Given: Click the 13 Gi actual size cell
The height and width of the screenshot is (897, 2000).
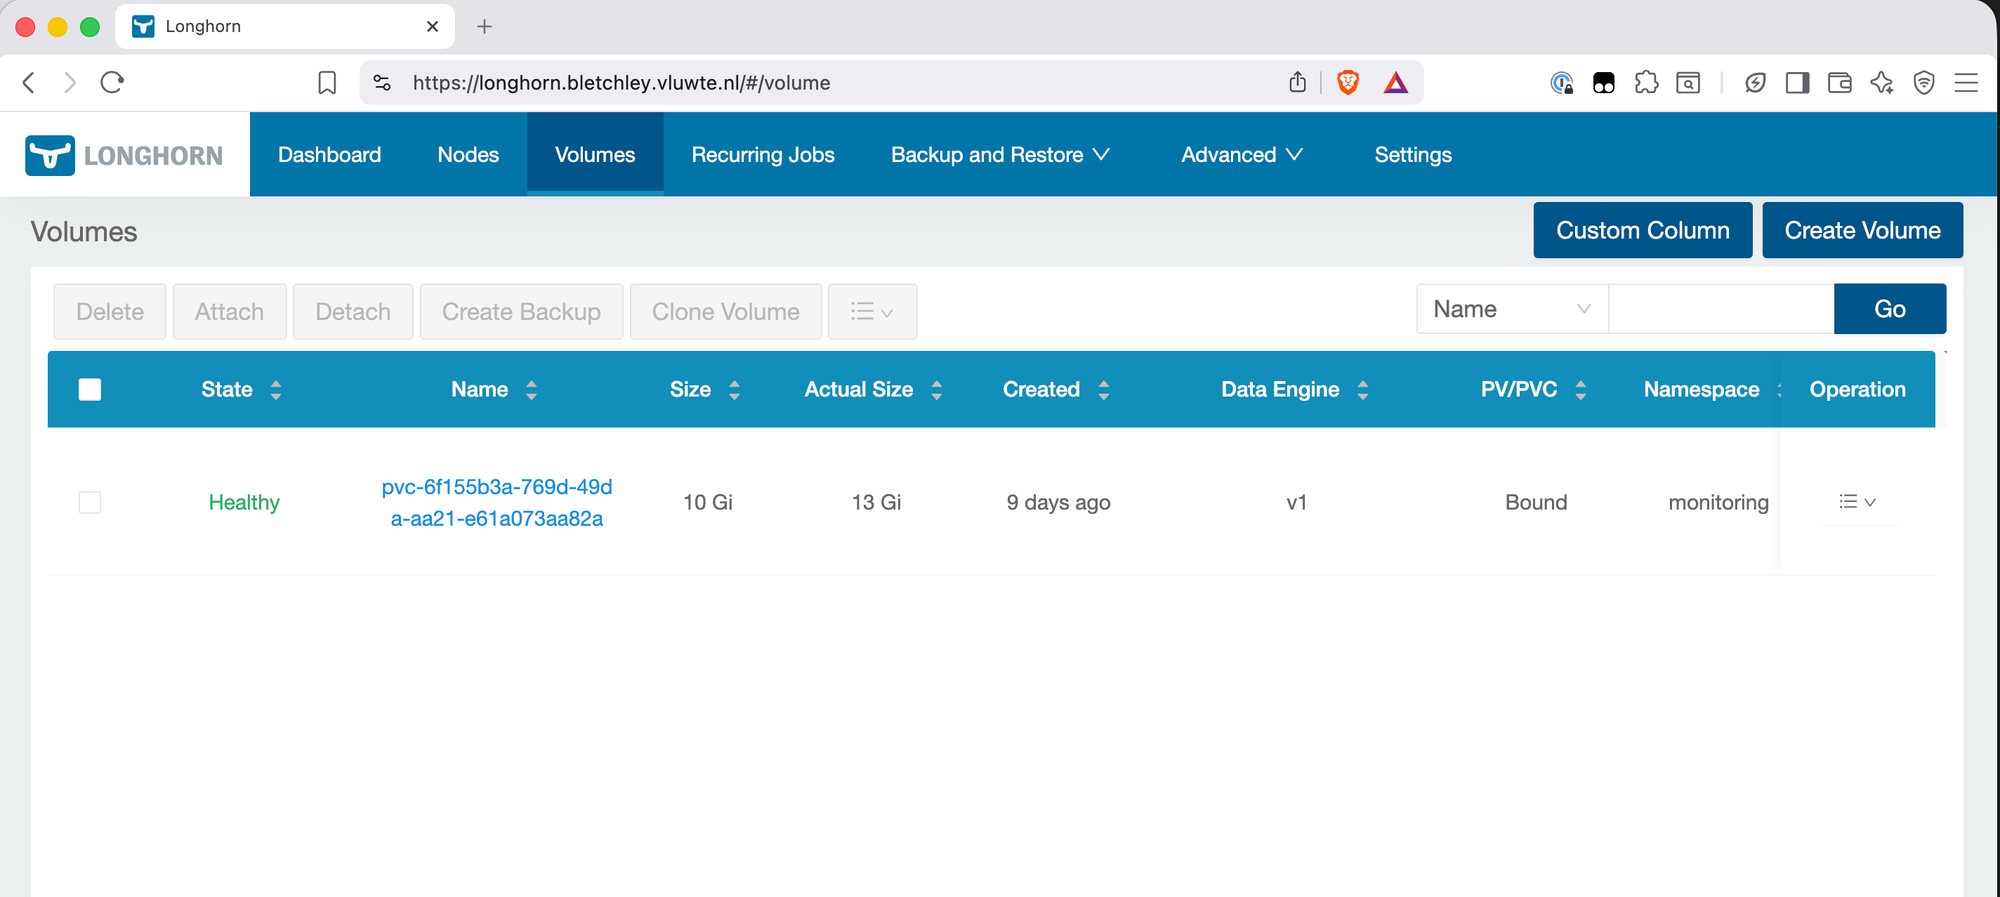Looking at the screenshot, I should tap(876, 502).
